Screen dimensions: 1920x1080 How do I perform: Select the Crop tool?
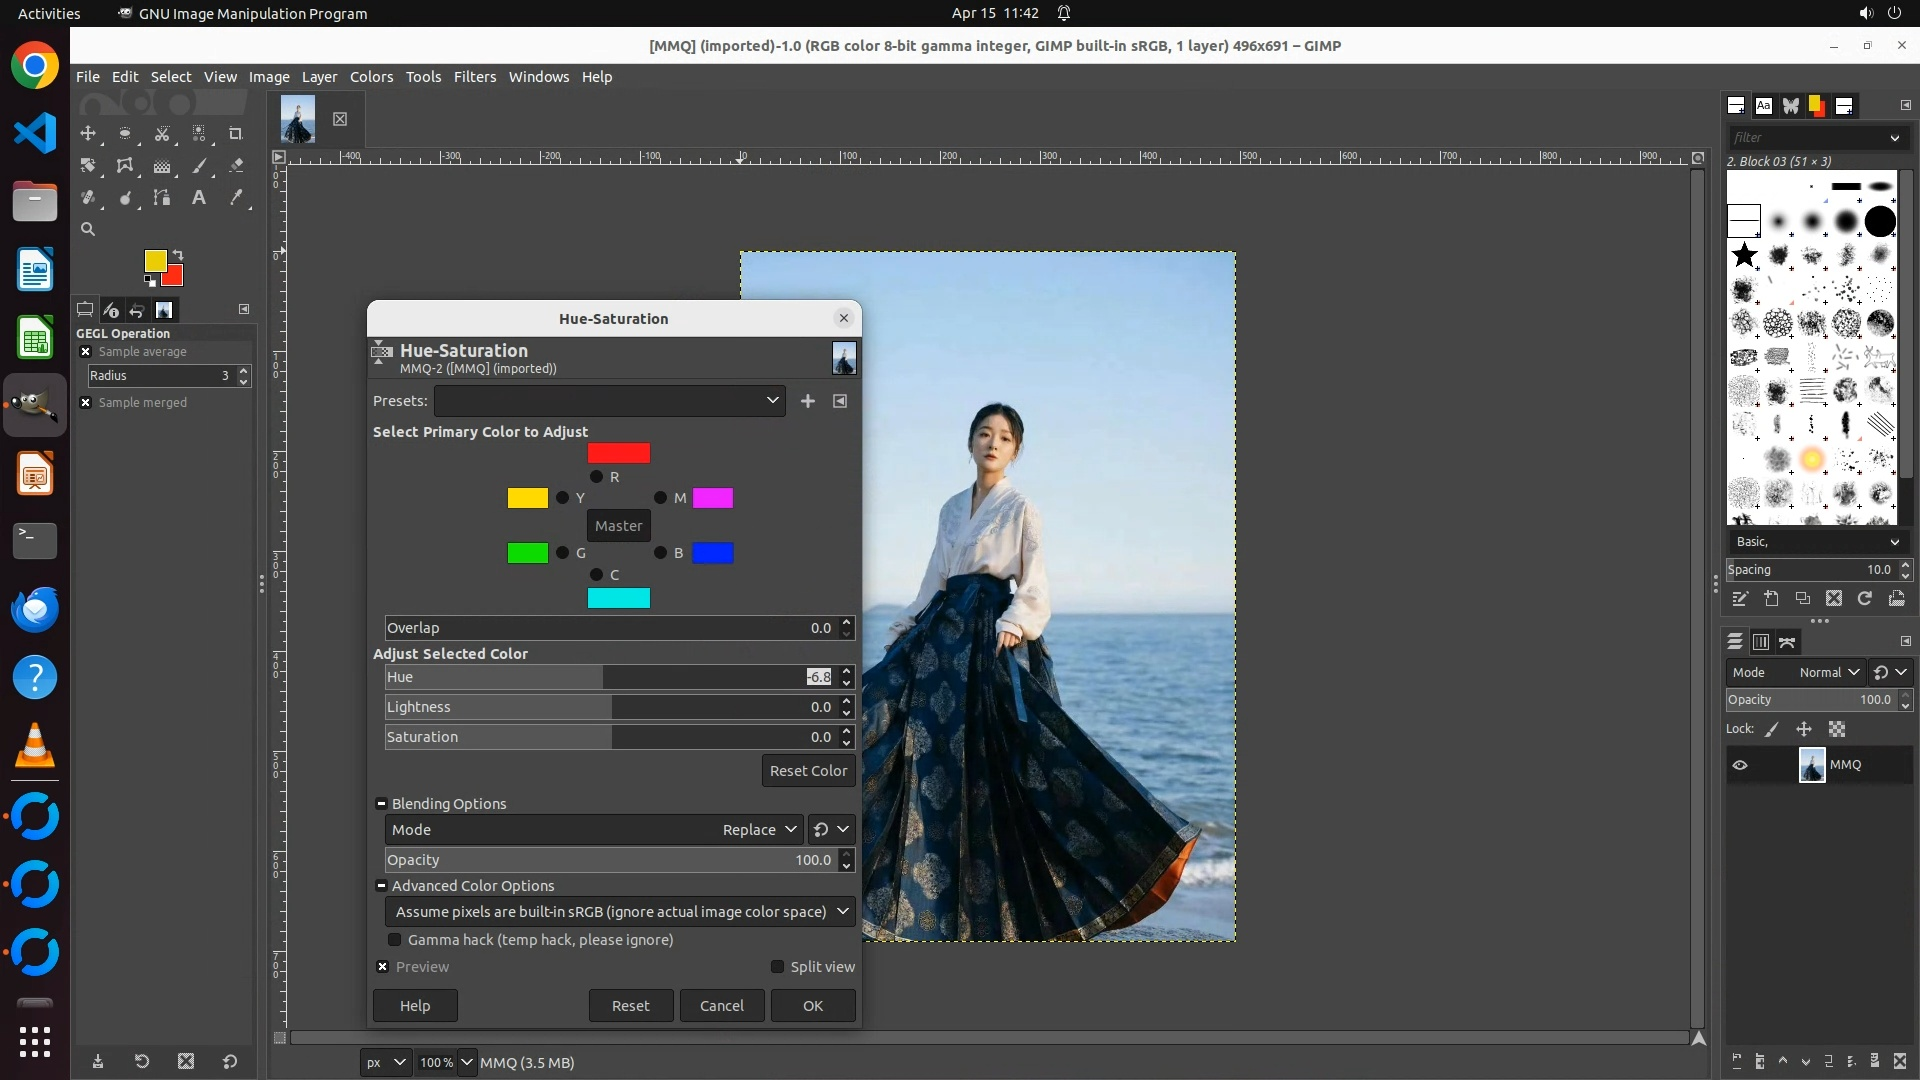236,133
